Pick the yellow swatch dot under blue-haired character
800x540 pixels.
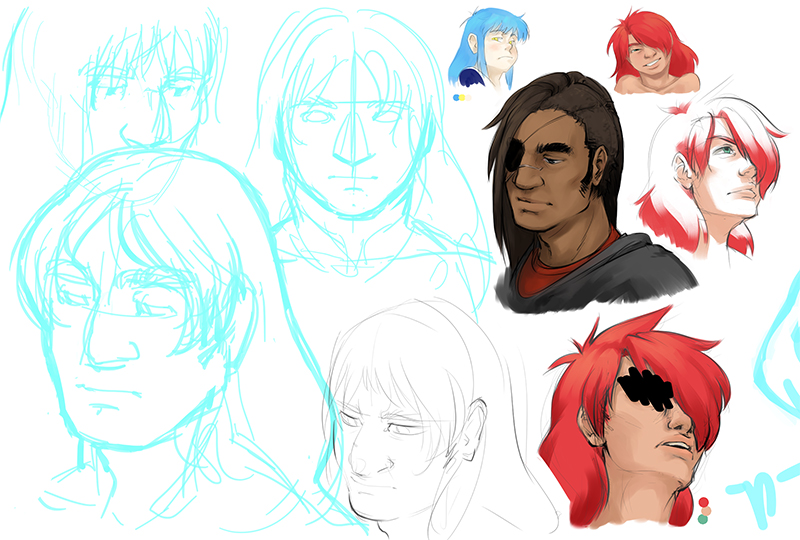pyautogui.click(x=462, y=98)
